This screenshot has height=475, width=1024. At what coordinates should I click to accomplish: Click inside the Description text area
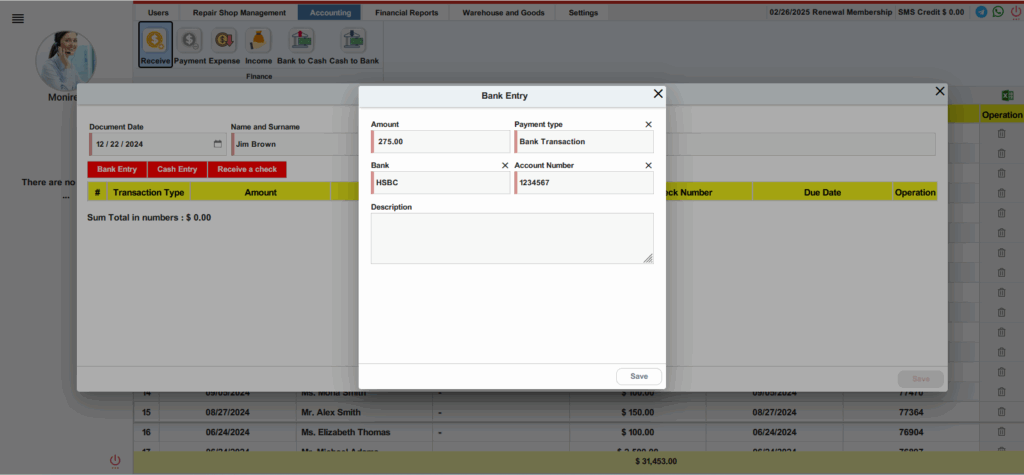(512, 238)
